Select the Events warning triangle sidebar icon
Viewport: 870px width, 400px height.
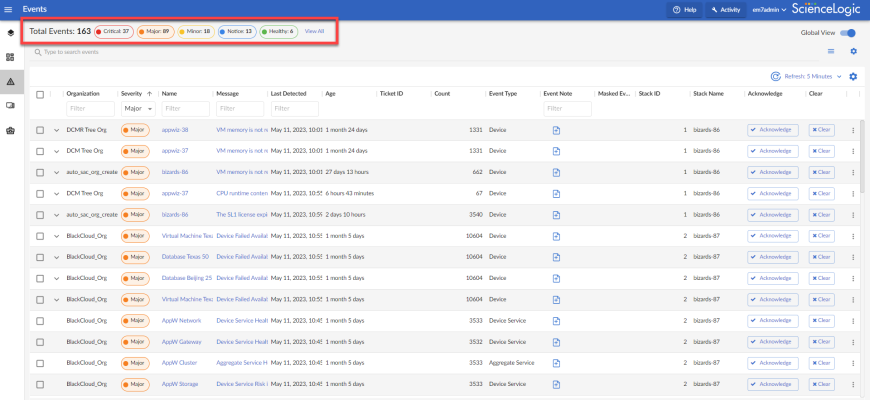pos(10,80)
